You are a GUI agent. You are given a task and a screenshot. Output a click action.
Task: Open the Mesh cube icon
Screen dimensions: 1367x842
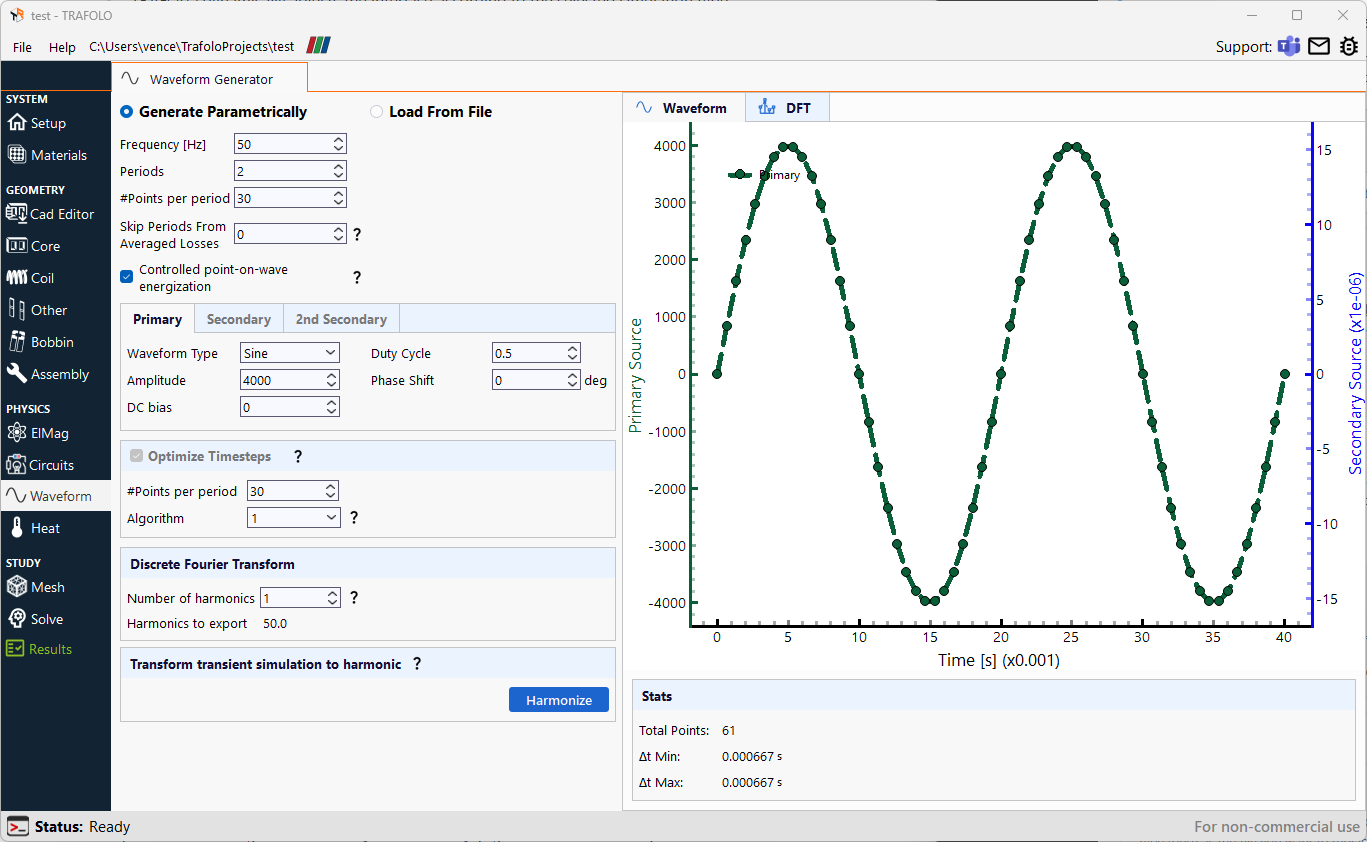pos(17,587)
